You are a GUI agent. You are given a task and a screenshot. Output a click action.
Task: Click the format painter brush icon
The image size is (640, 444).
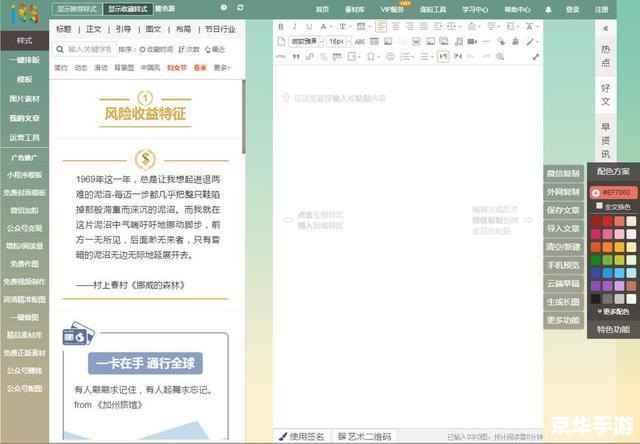(501, 41)
